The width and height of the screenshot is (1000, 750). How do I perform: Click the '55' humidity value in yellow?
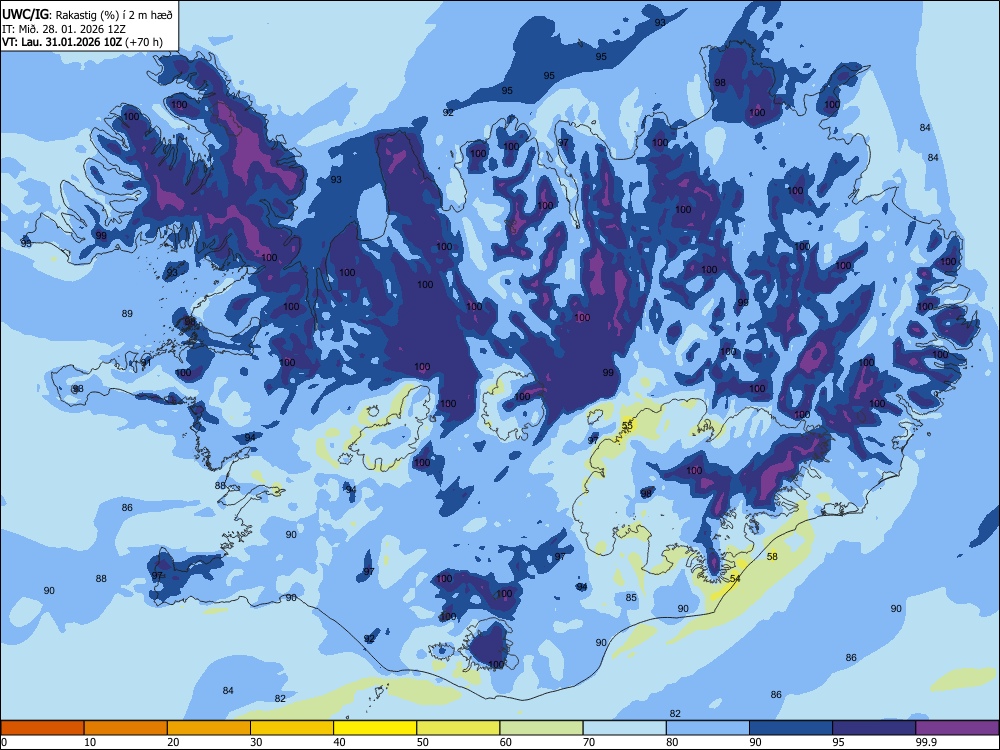[x=628, y=425]
